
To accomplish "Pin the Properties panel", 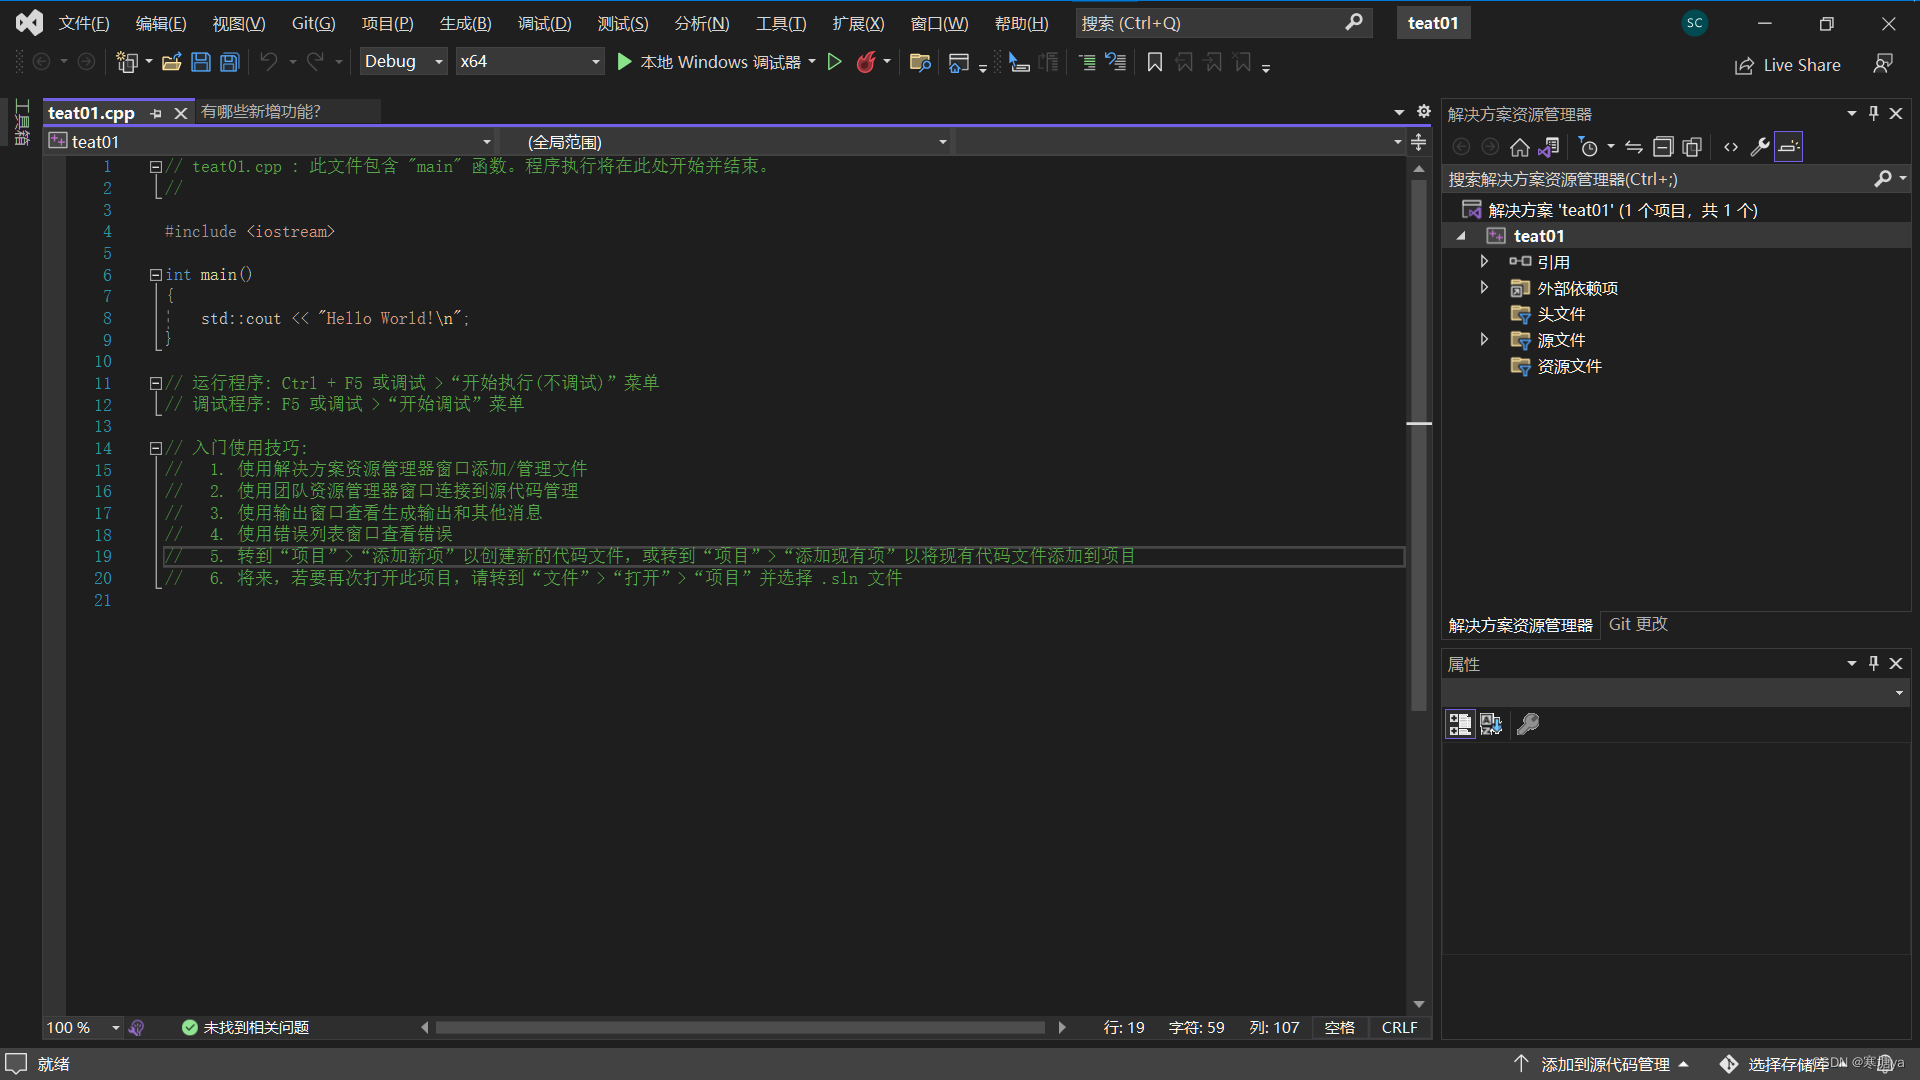I will [1874, 663].
